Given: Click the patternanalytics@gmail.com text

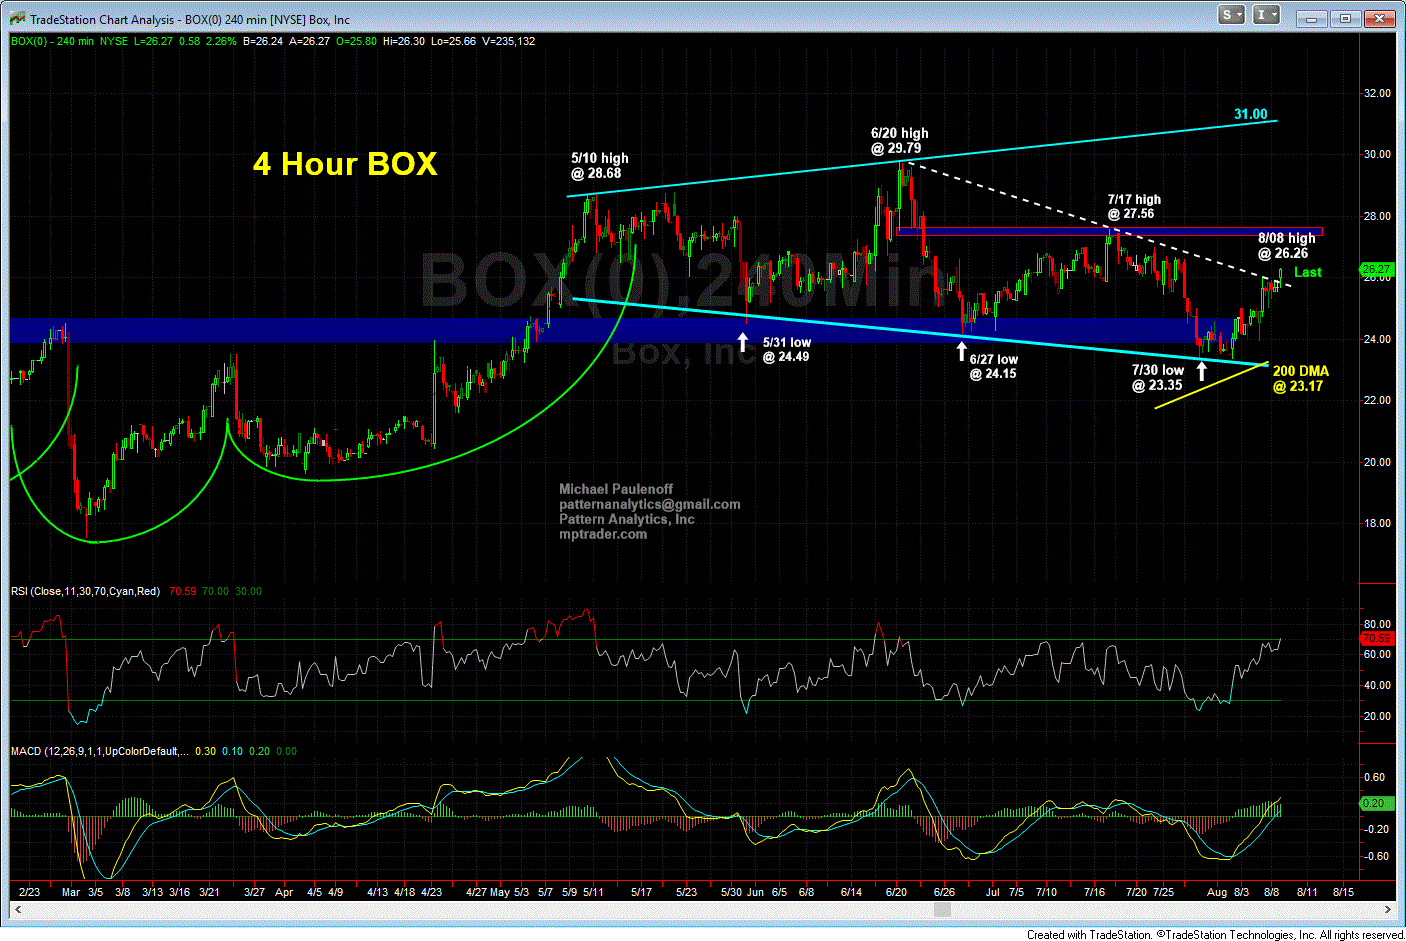Looking at the screenshot, I should point(649,504).
